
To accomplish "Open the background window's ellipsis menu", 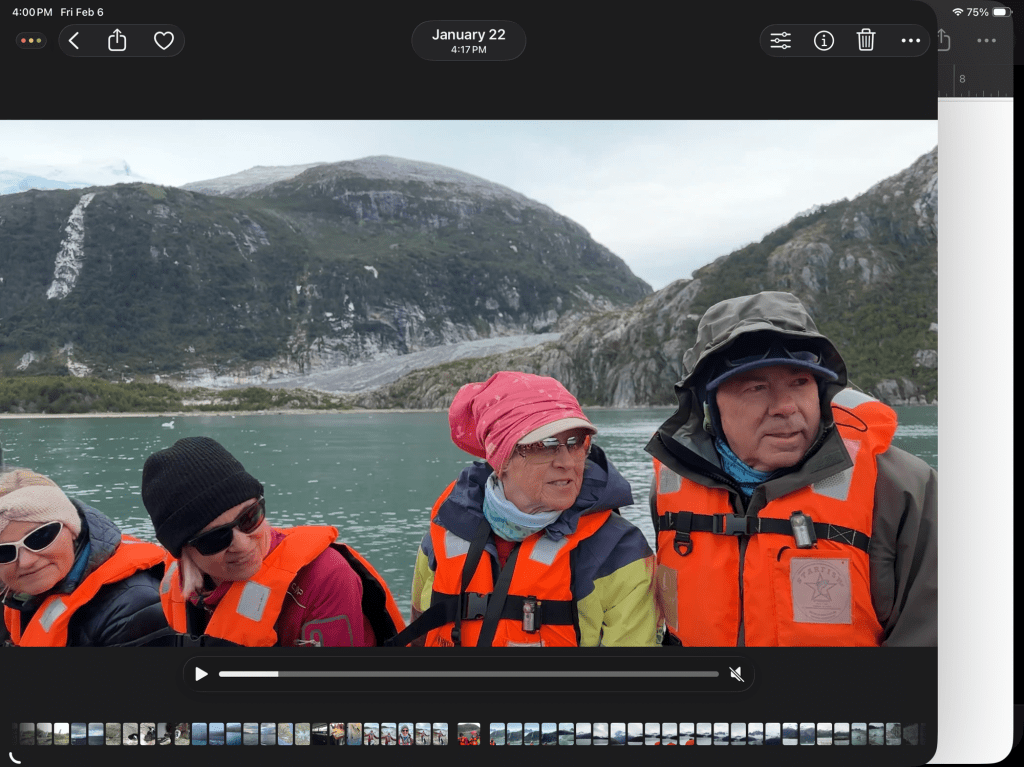I will coord(986,41).
